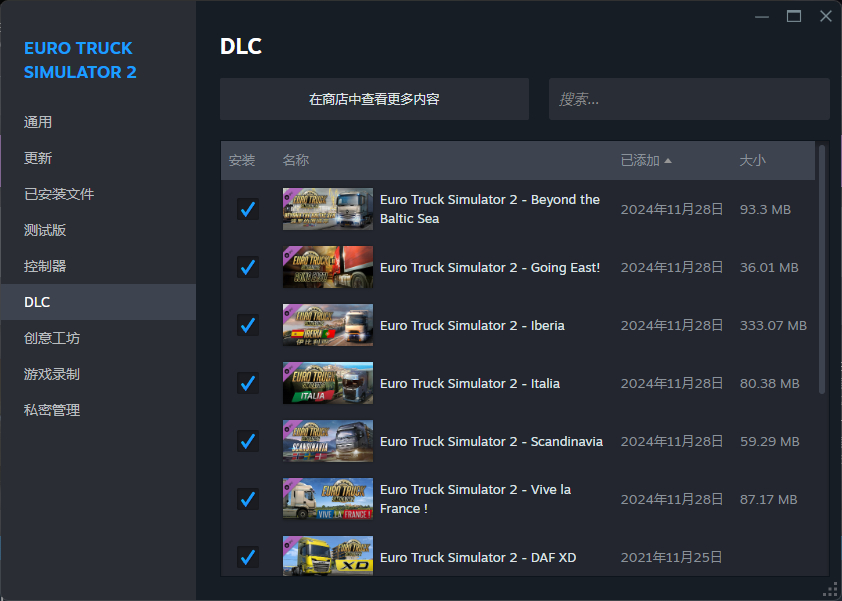Sort by the 已添加 column header
The image size is (842, 601).
tap(646, 160)
